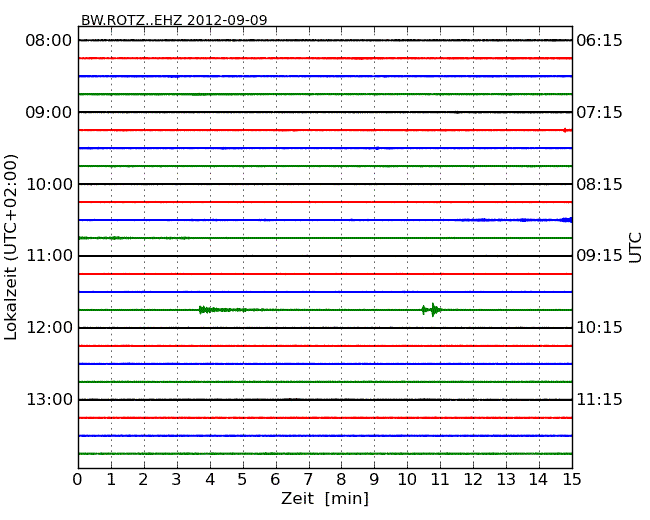Click the 10:15 UTC label
This screenshot has height=520, width=650.
[599, 328]
